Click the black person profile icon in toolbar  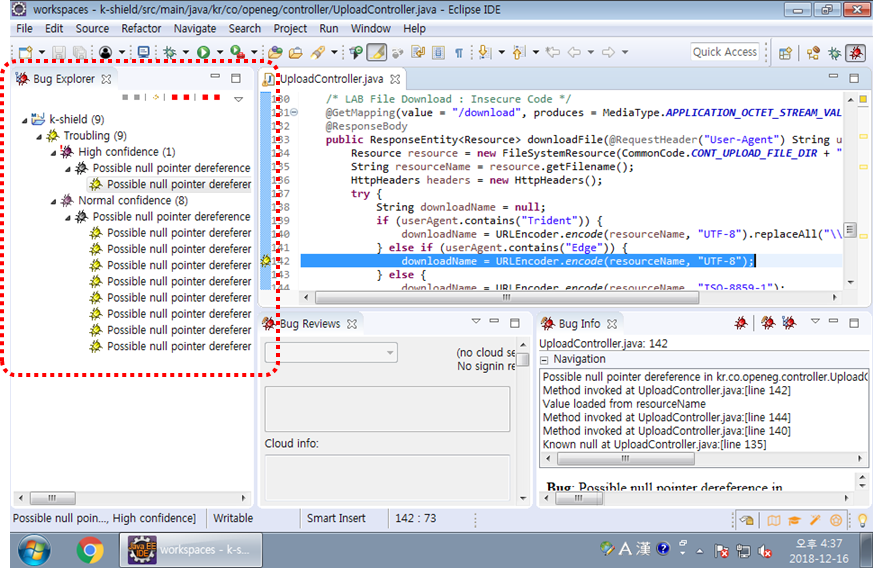[105, 52]
